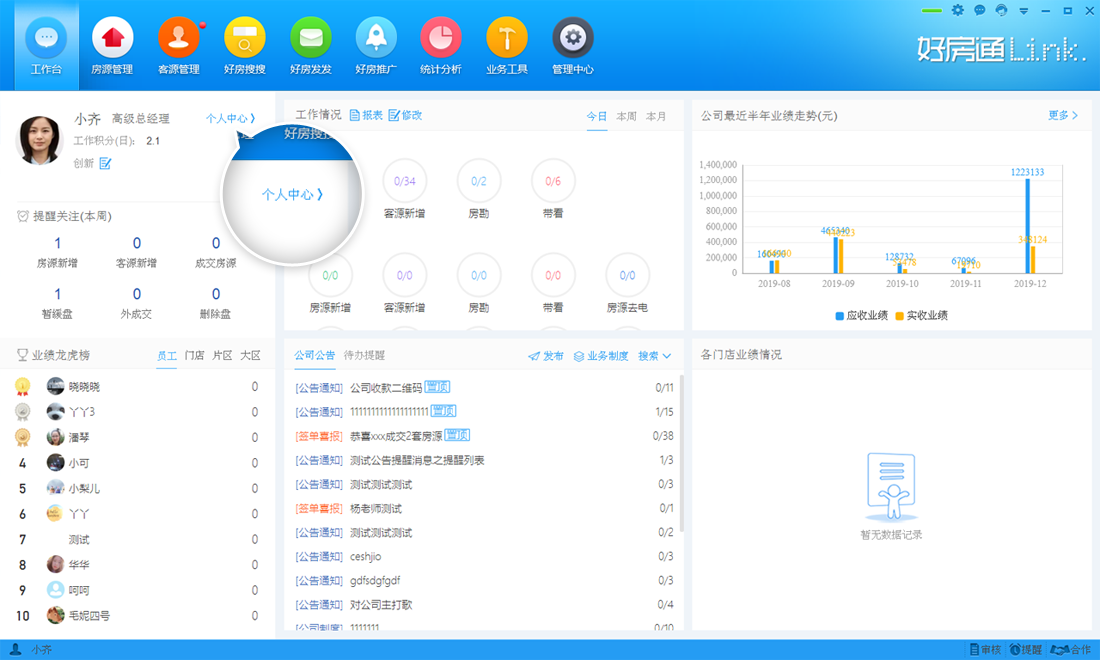Viewport: 1100px width, 660px height.
Task: Open 好房搜搜 from the top navigation
Action: click(244, 45)
